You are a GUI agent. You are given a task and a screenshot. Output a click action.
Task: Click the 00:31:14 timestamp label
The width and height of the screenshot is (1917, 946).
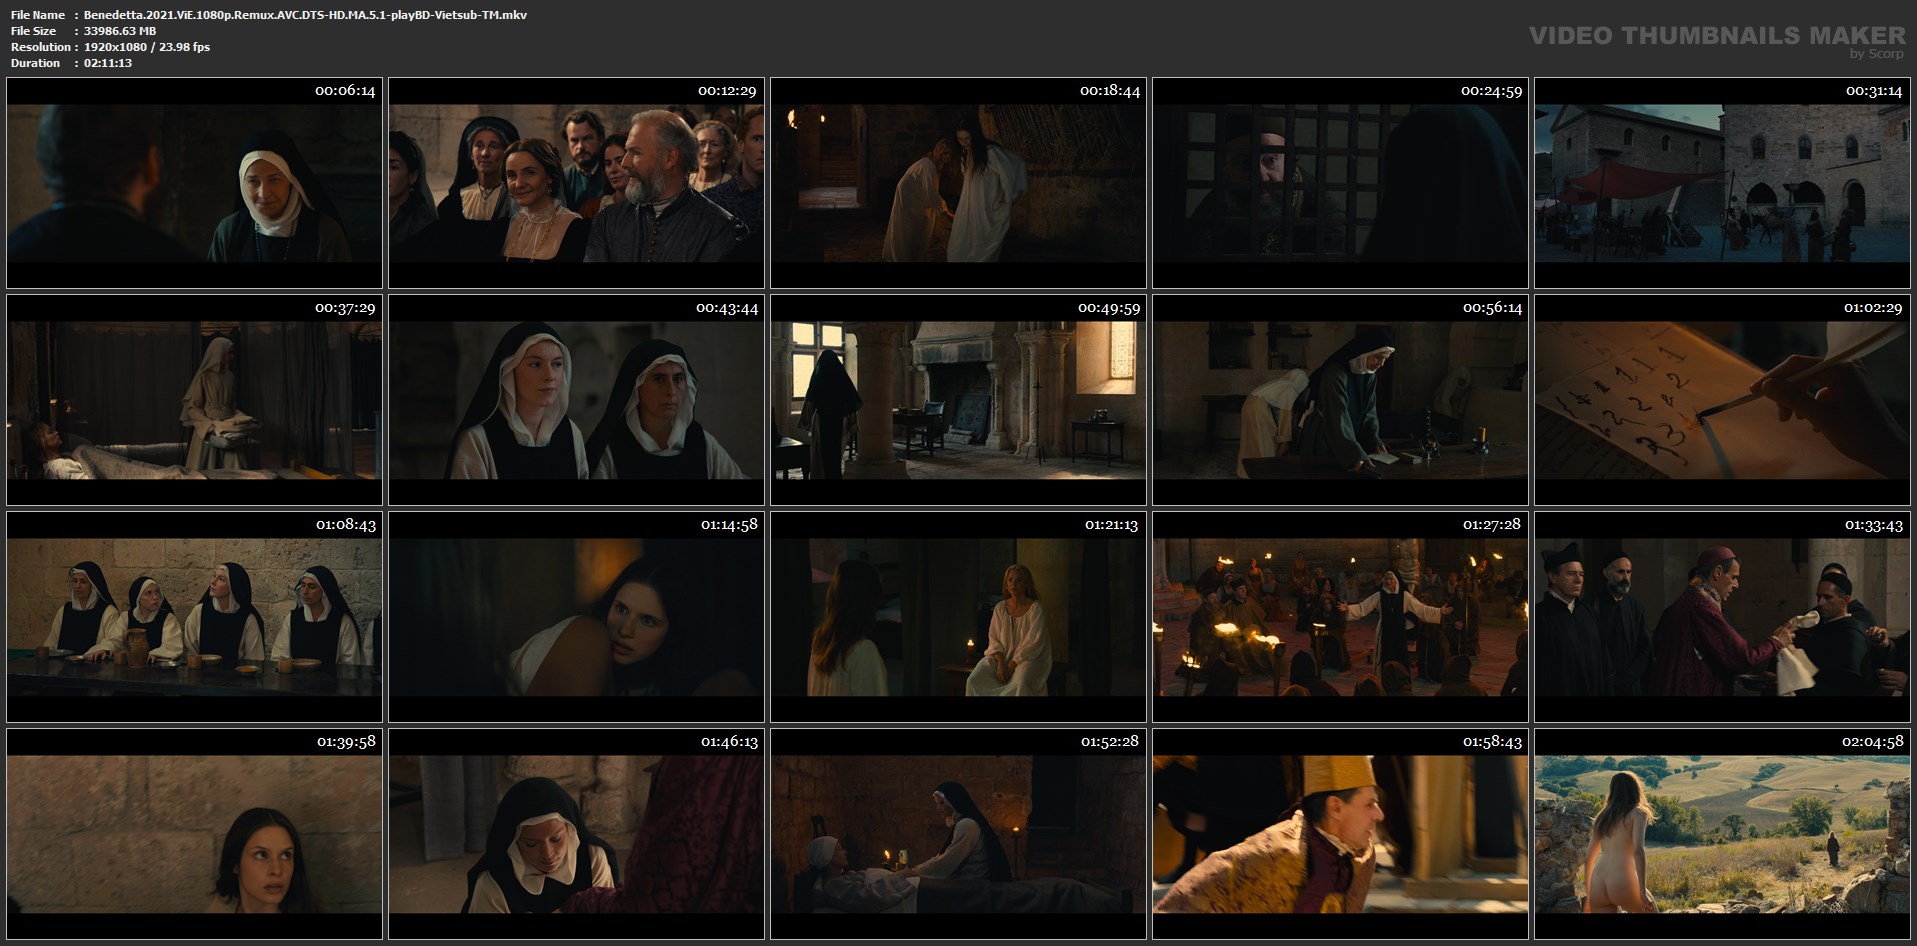(1874, 91)
